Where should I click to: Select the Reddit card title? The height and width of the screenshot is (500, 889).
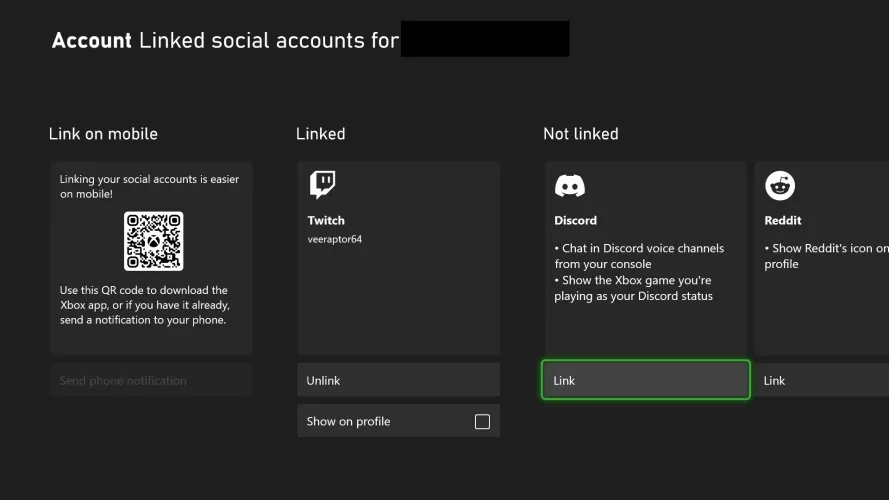point(783,220)
